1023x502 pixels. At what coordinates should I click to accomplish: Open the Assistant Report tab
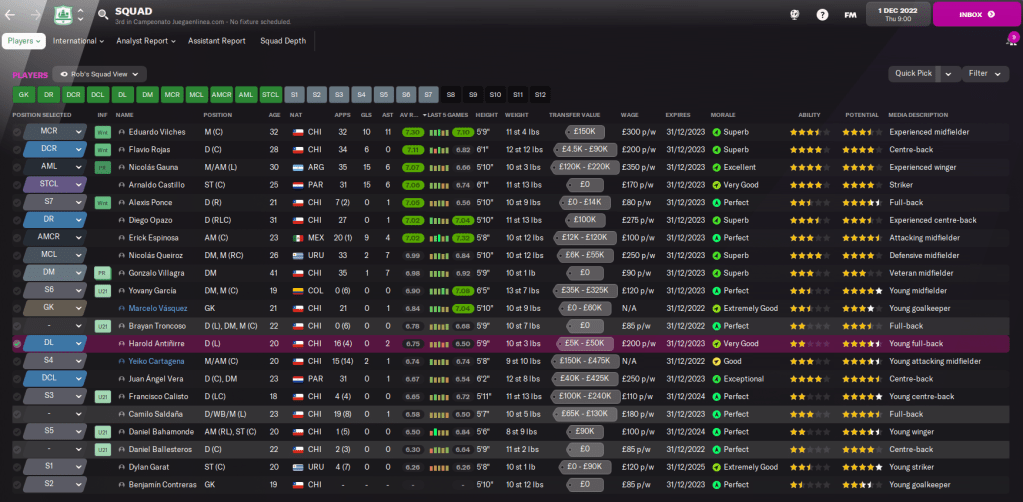pyautogui.click(x=217, y=41)
